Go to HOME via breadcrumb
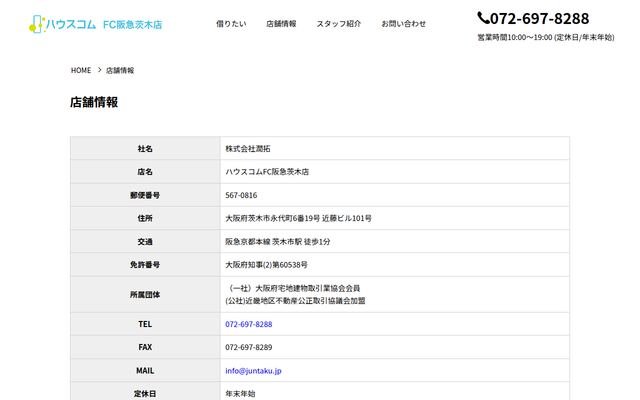 point(81,70)
